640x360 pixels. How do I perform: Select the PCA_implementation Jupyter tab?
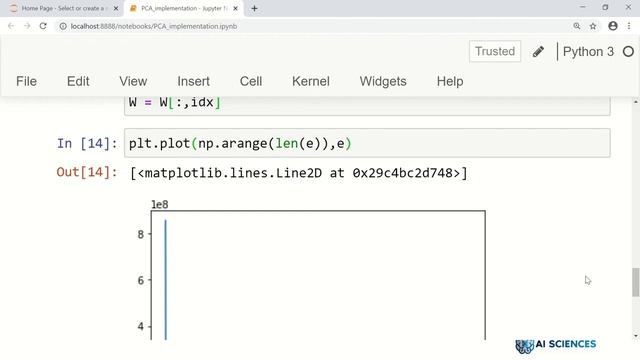click(x=184, y=8)
